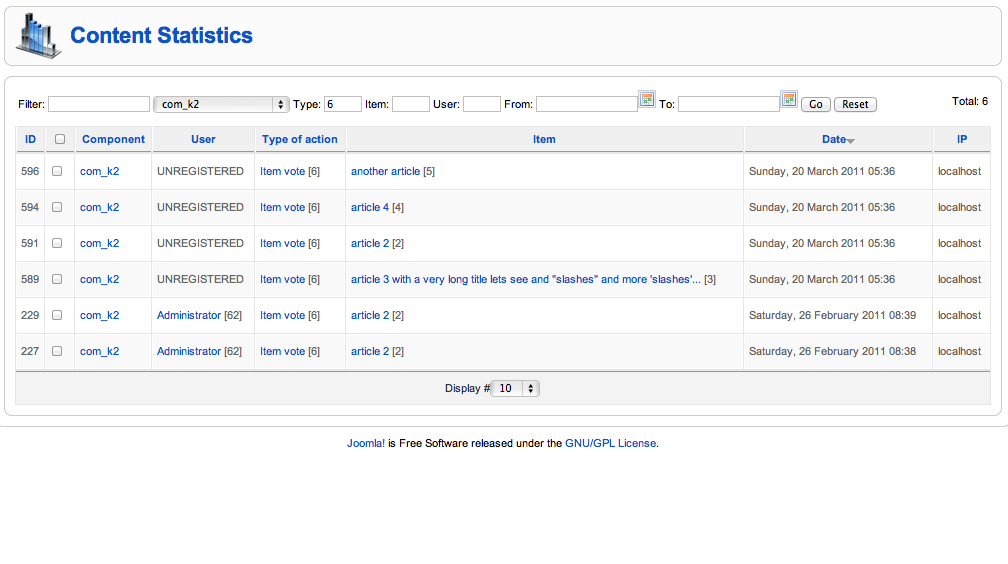Click the Date column sort arrow
Viewport: 1008px width, 564px height.
click(850, 141)
